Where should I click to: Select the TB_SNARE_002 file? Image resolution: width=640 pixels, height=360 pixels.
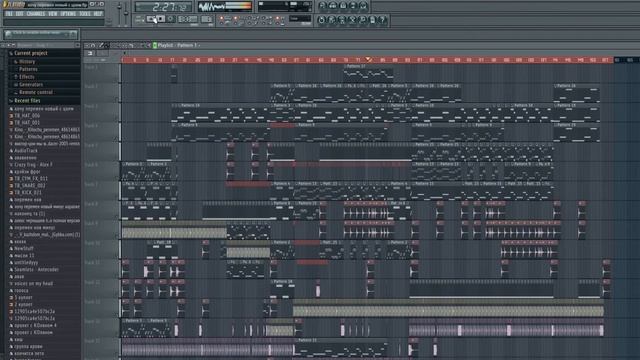[x=29, y=186]
